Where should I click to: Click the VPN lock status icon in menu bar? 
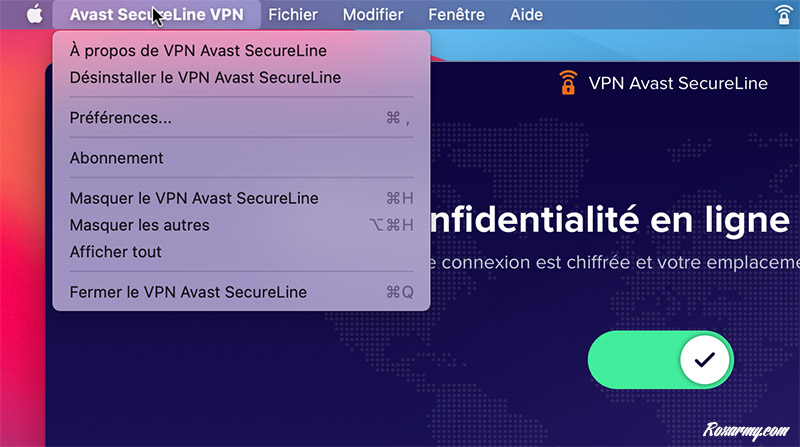[x=783, y=15]
